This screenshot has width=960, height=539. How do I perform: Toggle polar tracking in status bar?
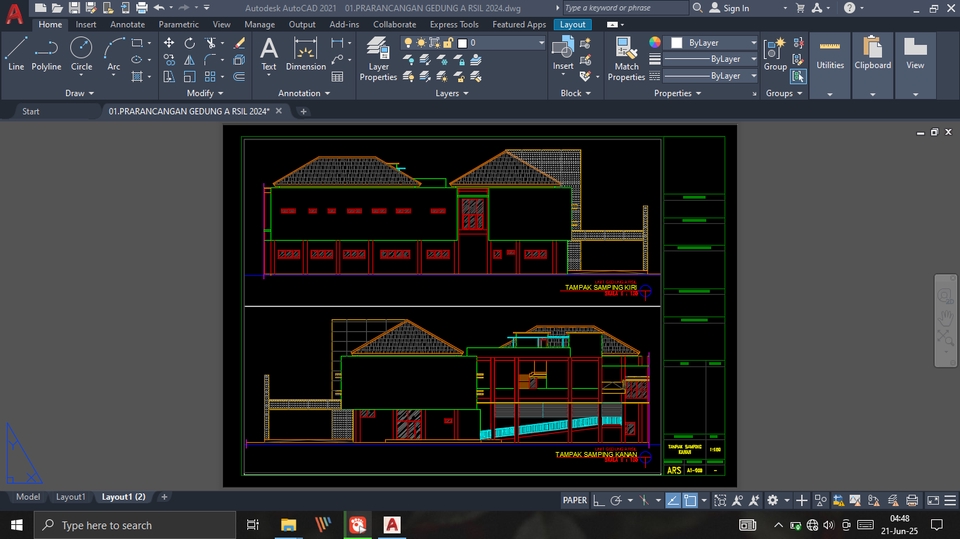point(617,500)
